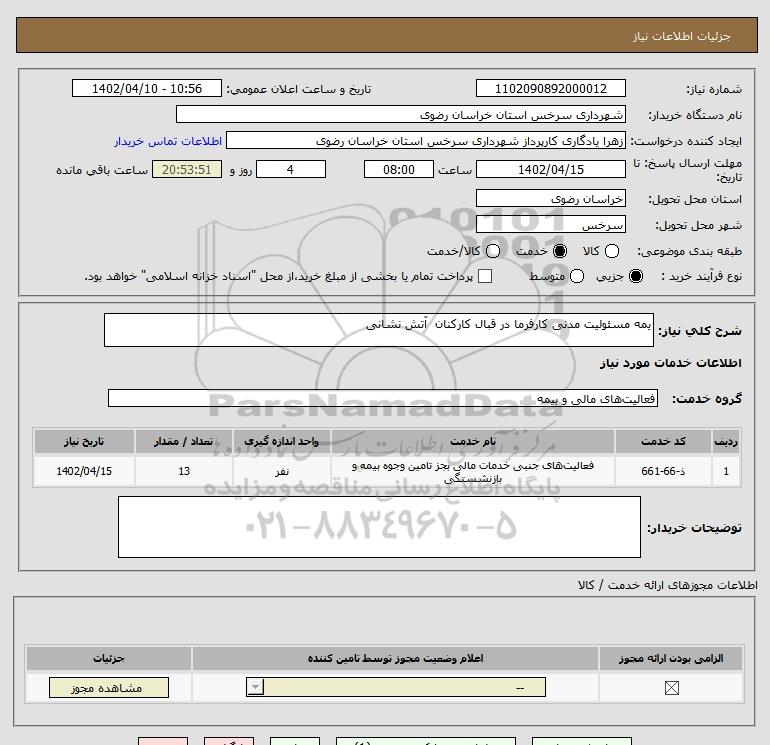The height and width of the screenshot is (745, 770).
Task: Toggle the الزامی بودن ارائه مجوز checkbox
Action: click(671, 688)
